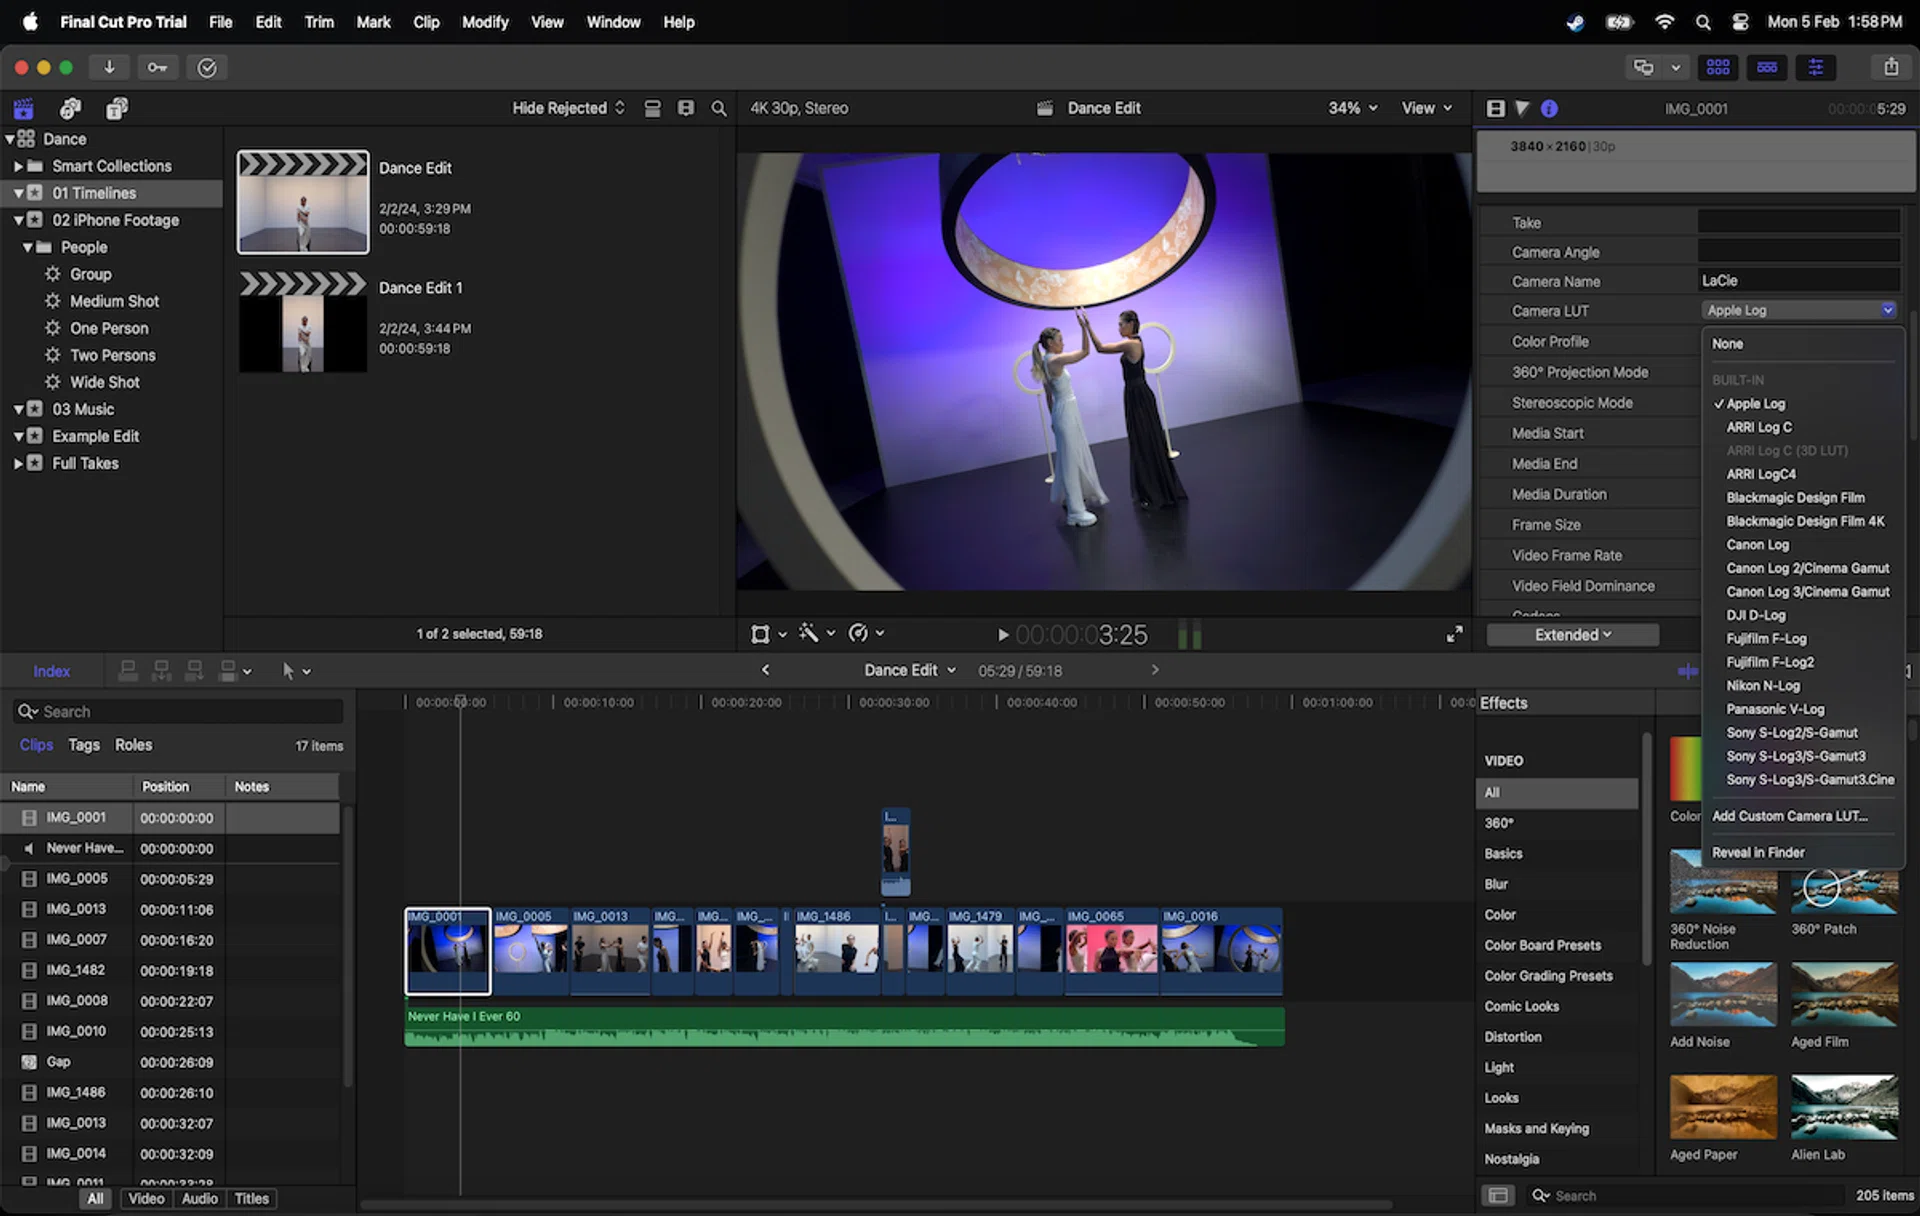Viewport: 1920px width, 1216px height.
Task: Click the search icon in the browser toolbar
Action: 719,108
